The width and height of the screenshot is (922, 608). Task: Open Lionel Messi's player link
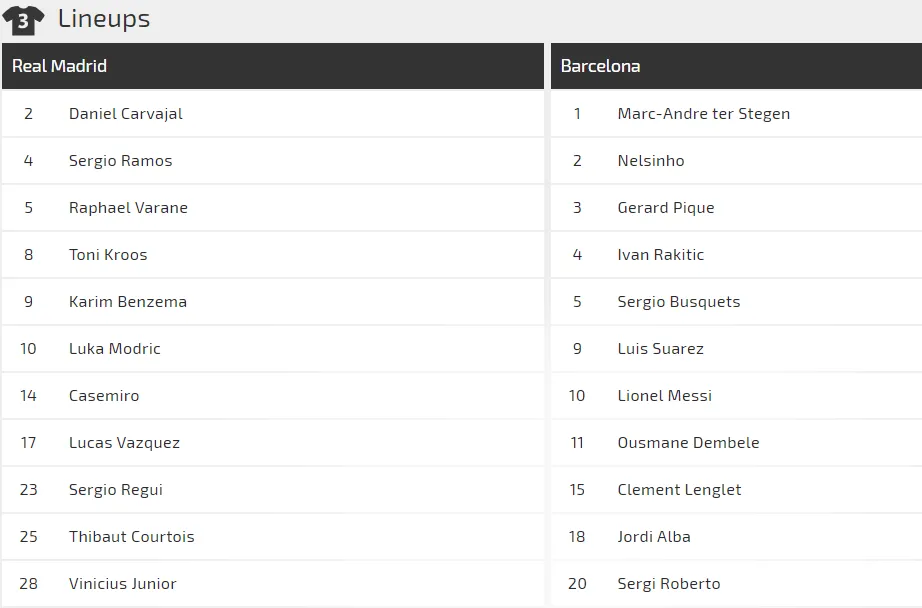pyautogui.click(x=665, y=396)
